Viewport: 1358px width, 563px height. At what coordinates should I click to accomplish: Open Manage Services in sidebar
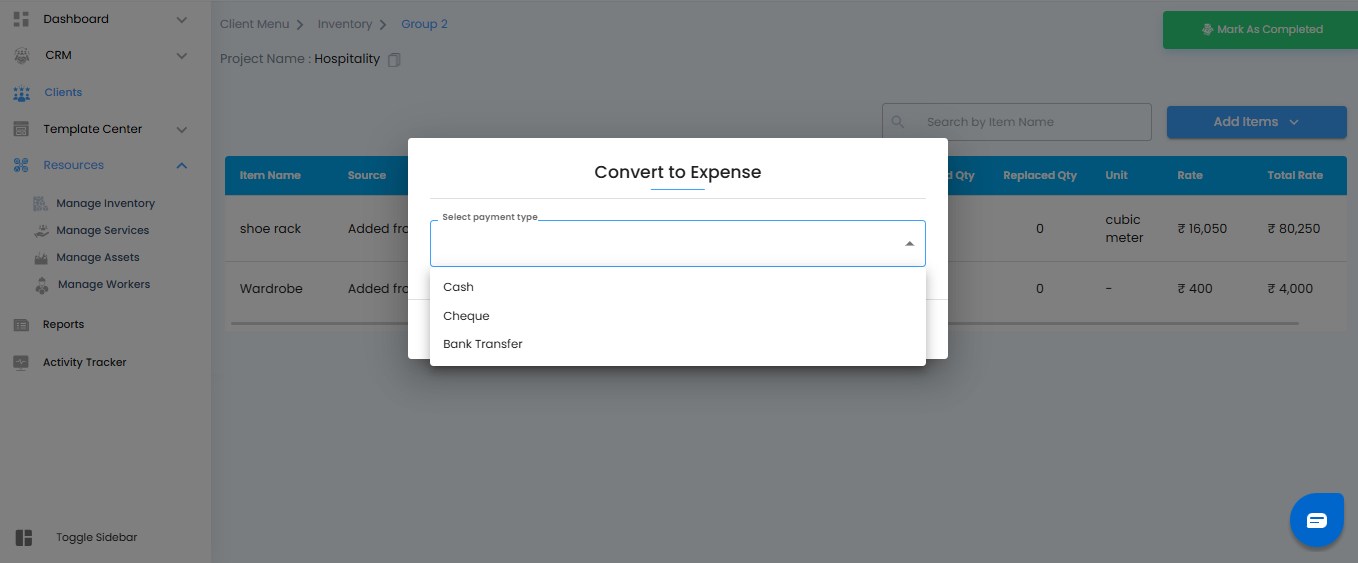point(102,231)
